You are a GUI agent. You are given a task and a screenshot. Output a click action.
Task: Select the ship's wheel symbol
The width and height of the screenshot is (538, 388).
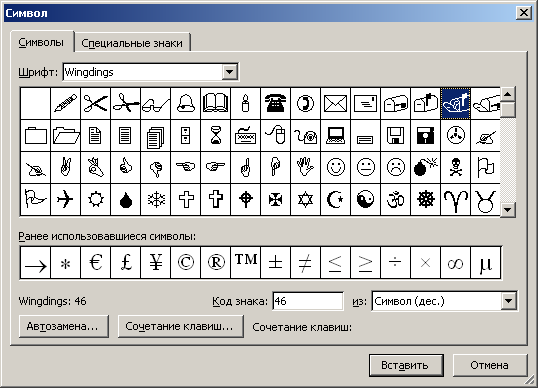(426, 199)
